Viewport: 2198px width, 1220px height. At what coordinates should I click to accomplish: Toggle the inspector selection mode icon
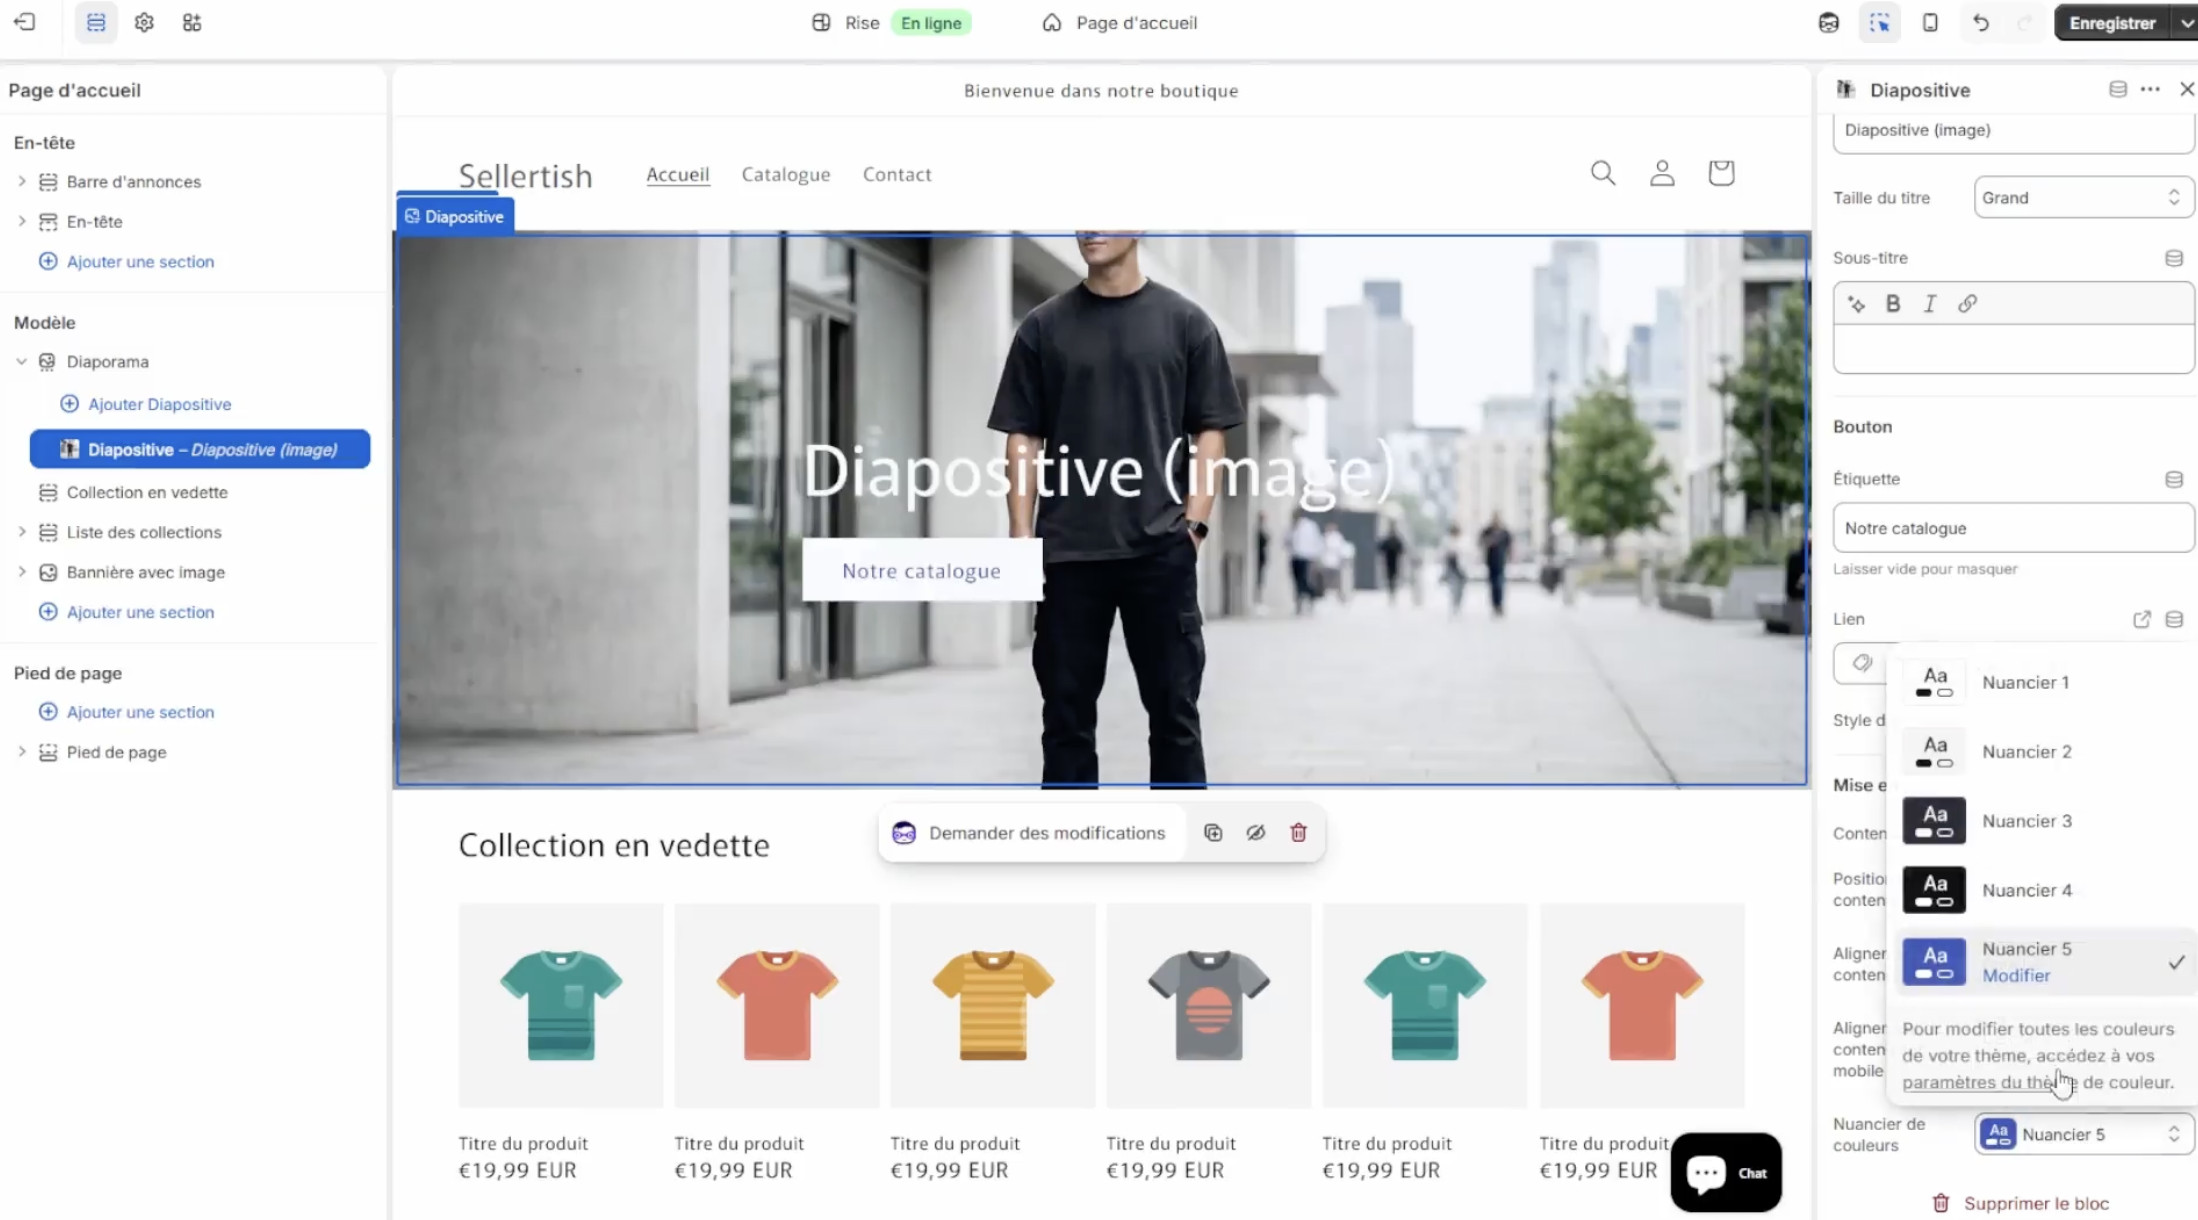pos(1879,23)
